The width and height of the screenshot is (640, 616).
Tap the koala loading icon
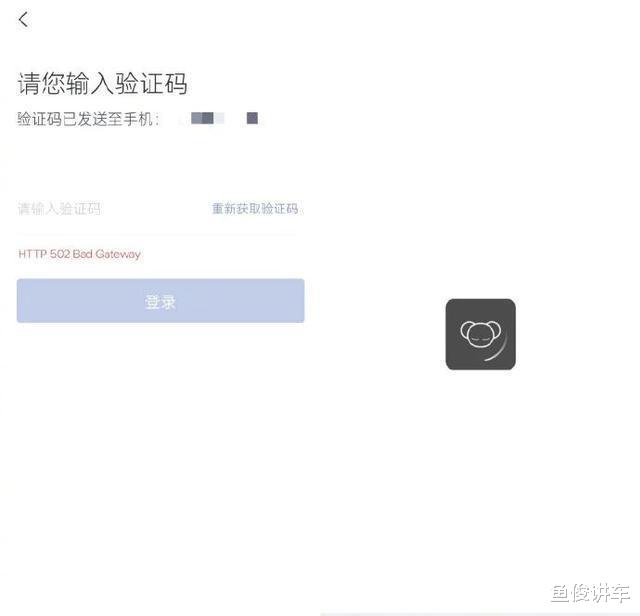tap(480, 334)
